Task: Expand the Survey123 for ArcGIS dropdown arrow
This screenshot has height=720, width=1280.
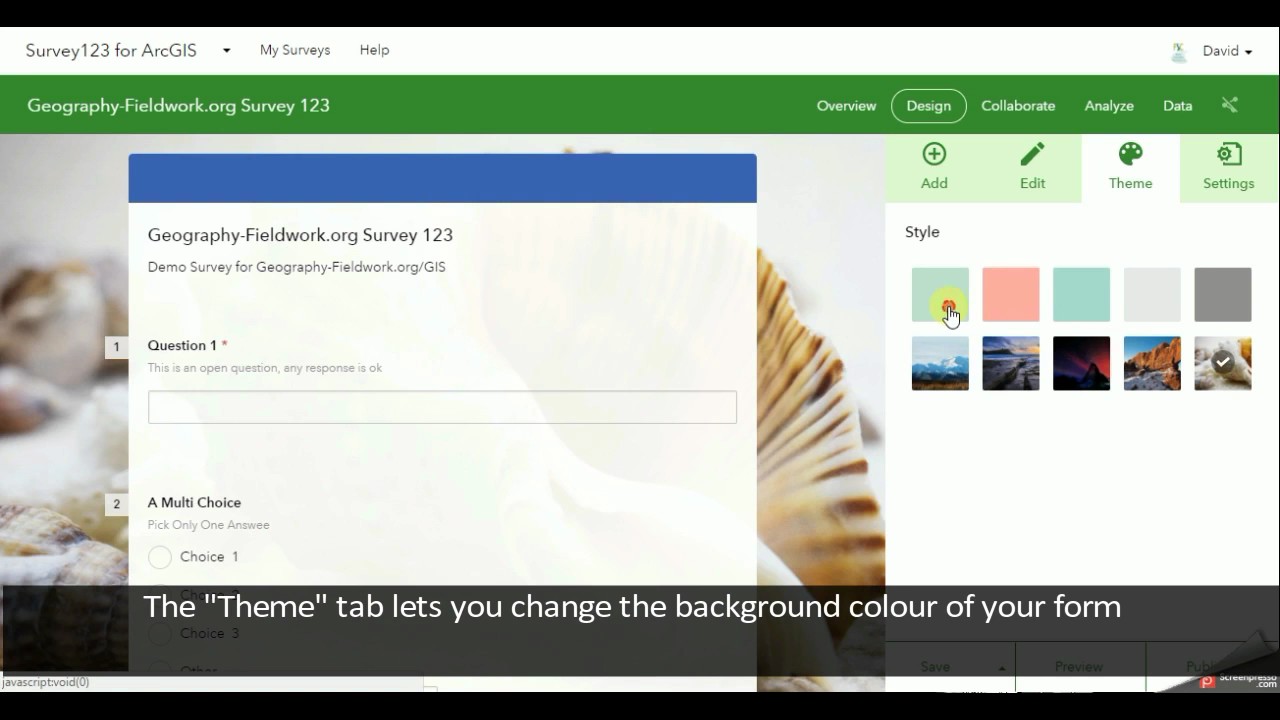Action: tap(227, 51)
